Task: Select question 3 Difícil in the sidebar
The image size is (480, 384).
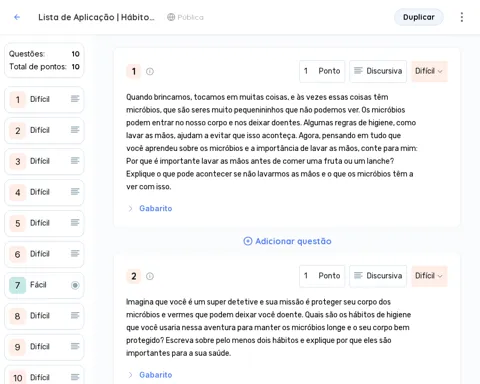Action: click(44, 161)
